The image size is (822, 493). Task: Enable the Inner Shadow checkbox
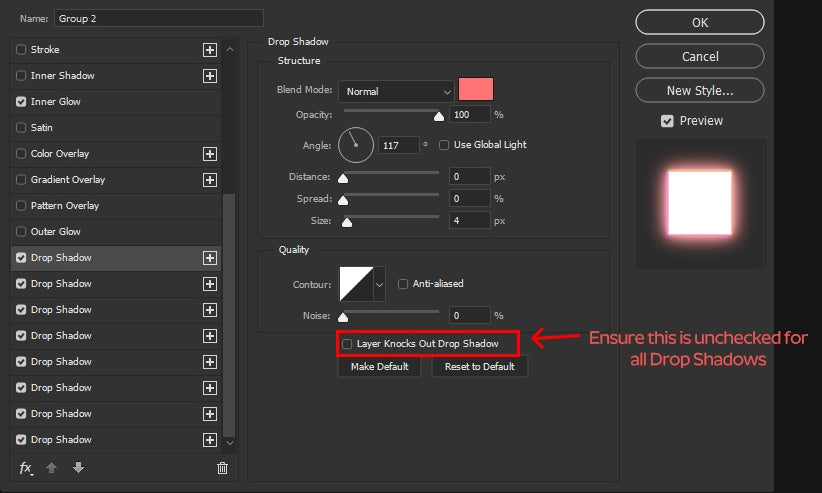[21, 76]
